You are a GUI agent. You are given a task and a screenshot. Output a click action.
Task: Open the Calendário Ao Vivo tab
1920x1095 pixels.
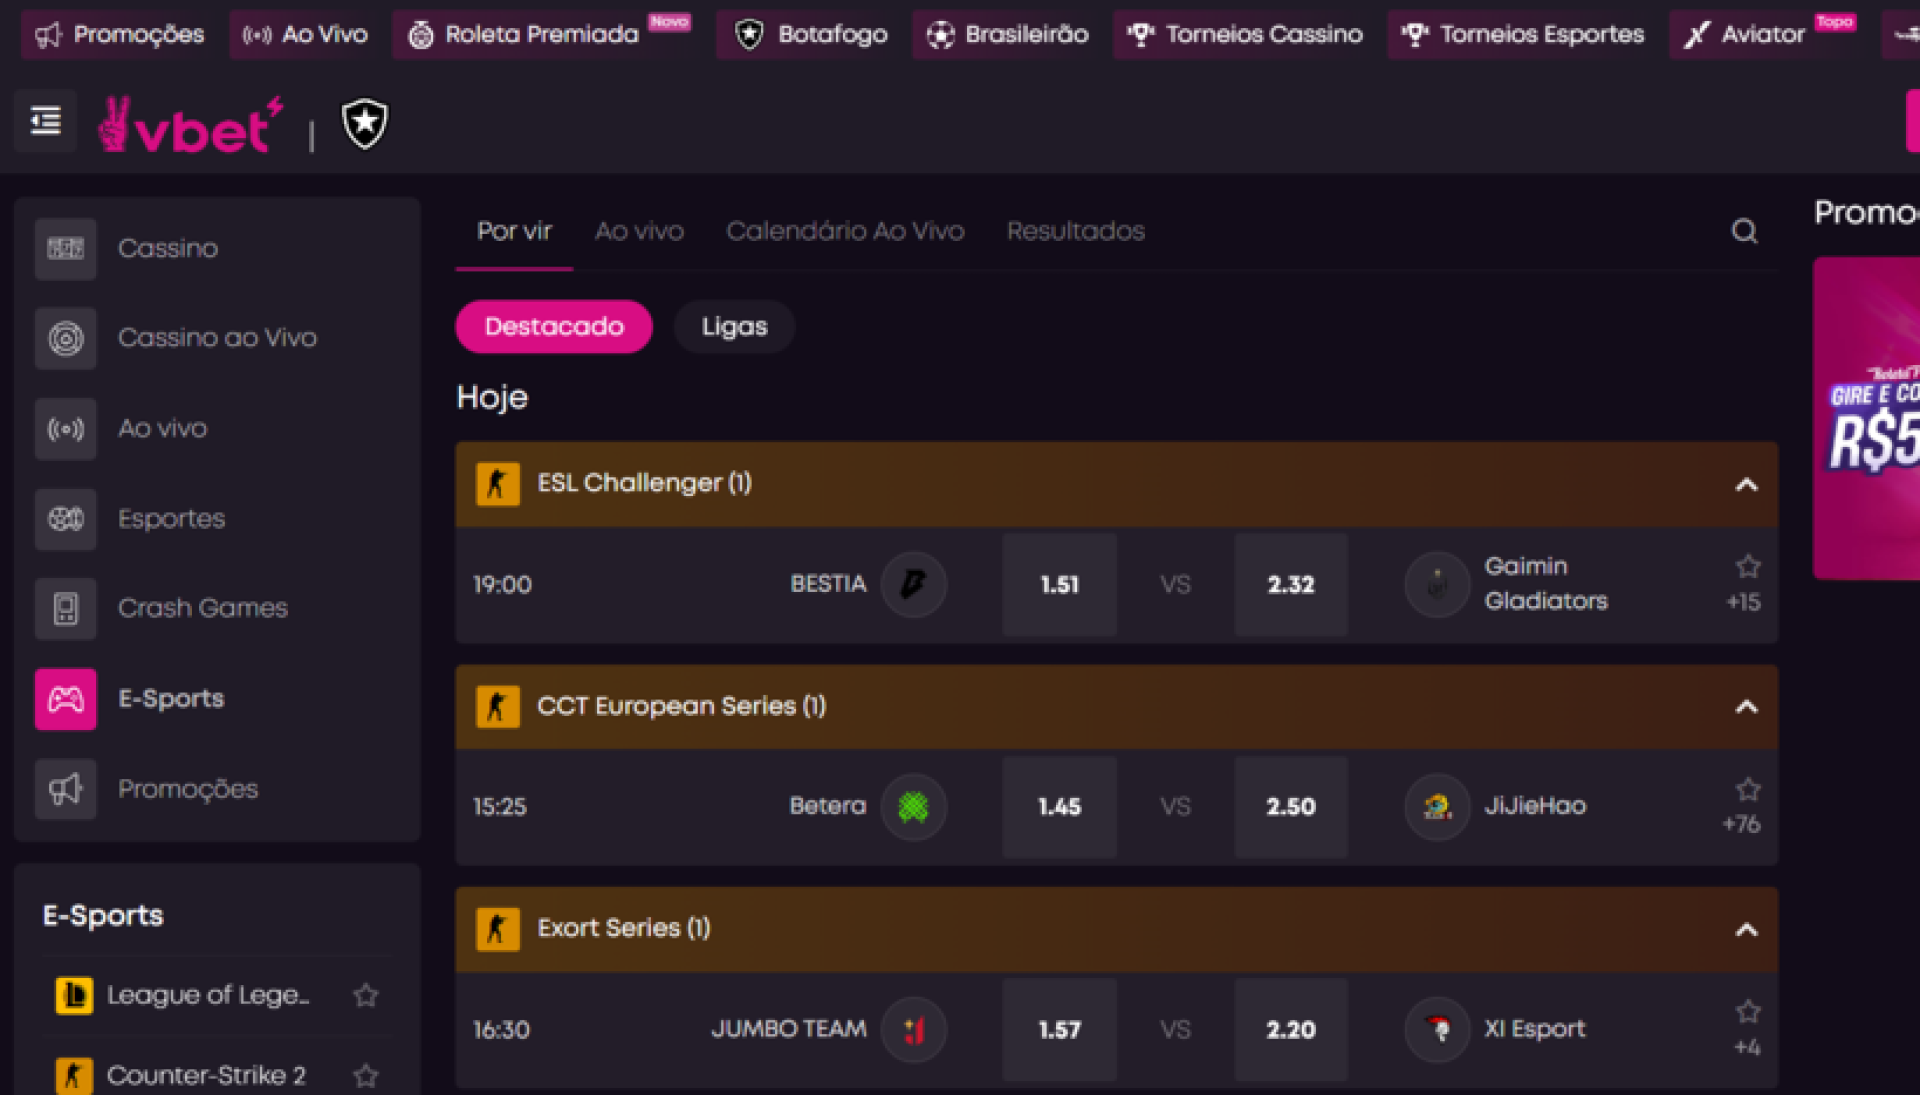[845, 231]
